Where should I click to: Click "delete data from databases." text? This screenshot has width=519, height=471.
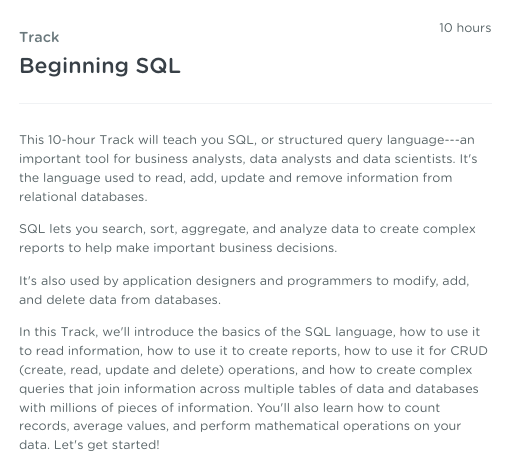point(133,300)
